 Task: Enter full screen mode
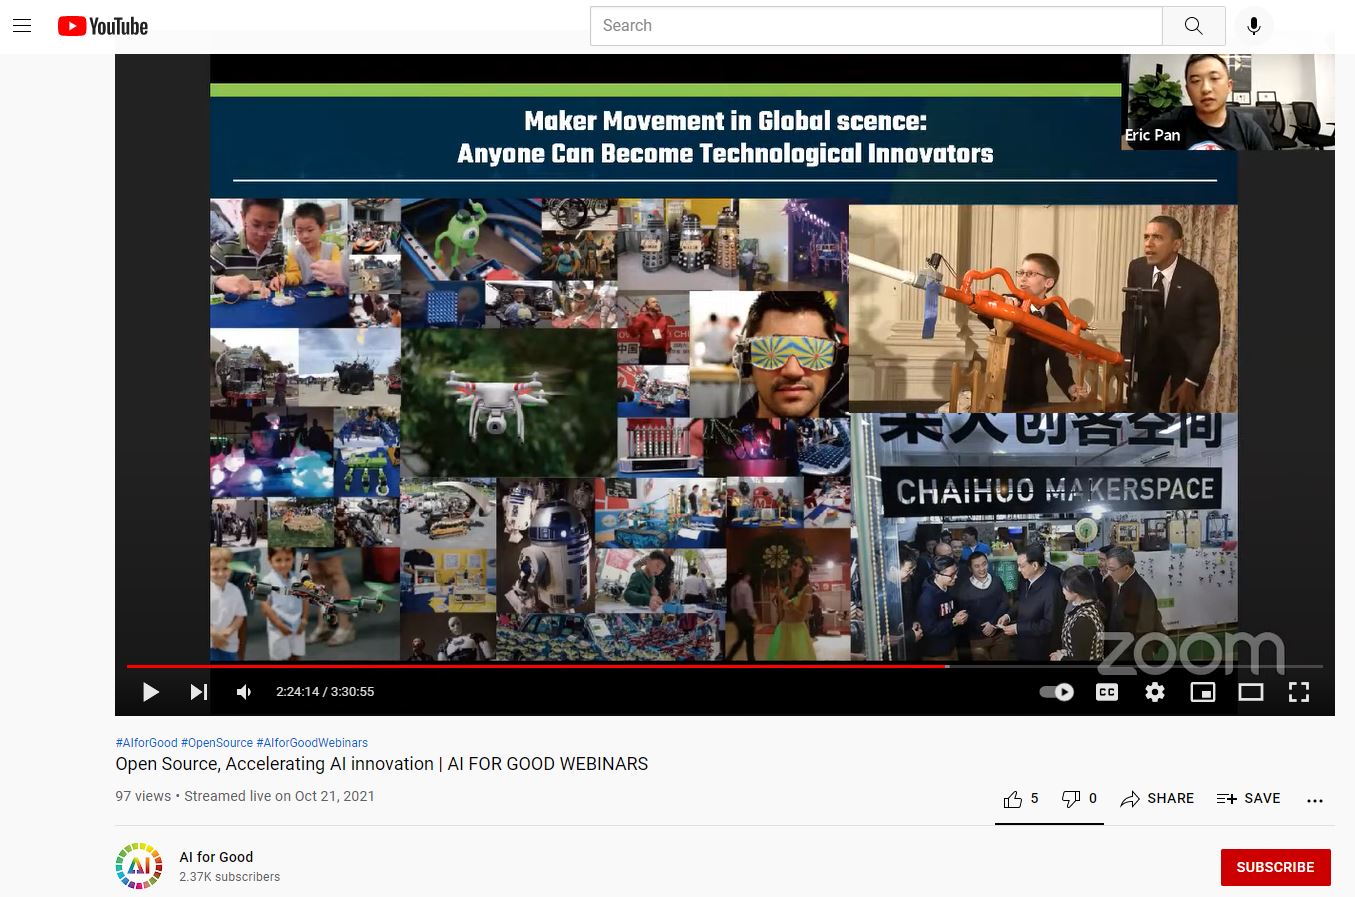(x=1299, y=692)
